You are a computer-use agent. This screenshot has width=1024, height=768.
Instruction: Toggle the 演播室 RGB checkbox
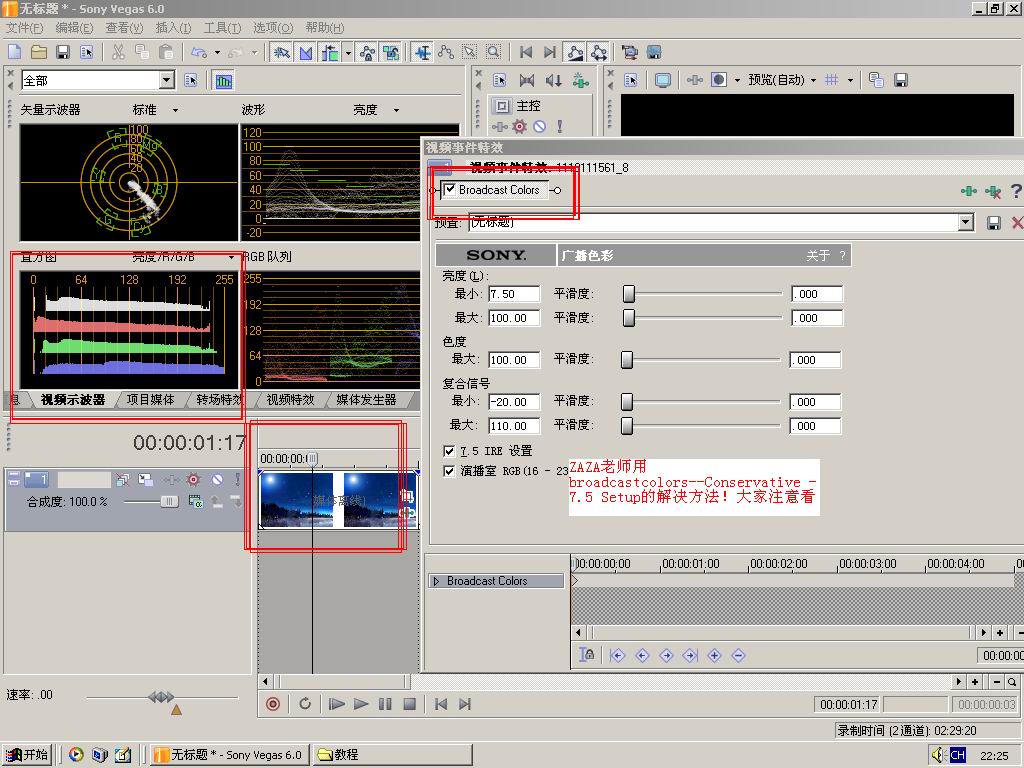[449, 471]
